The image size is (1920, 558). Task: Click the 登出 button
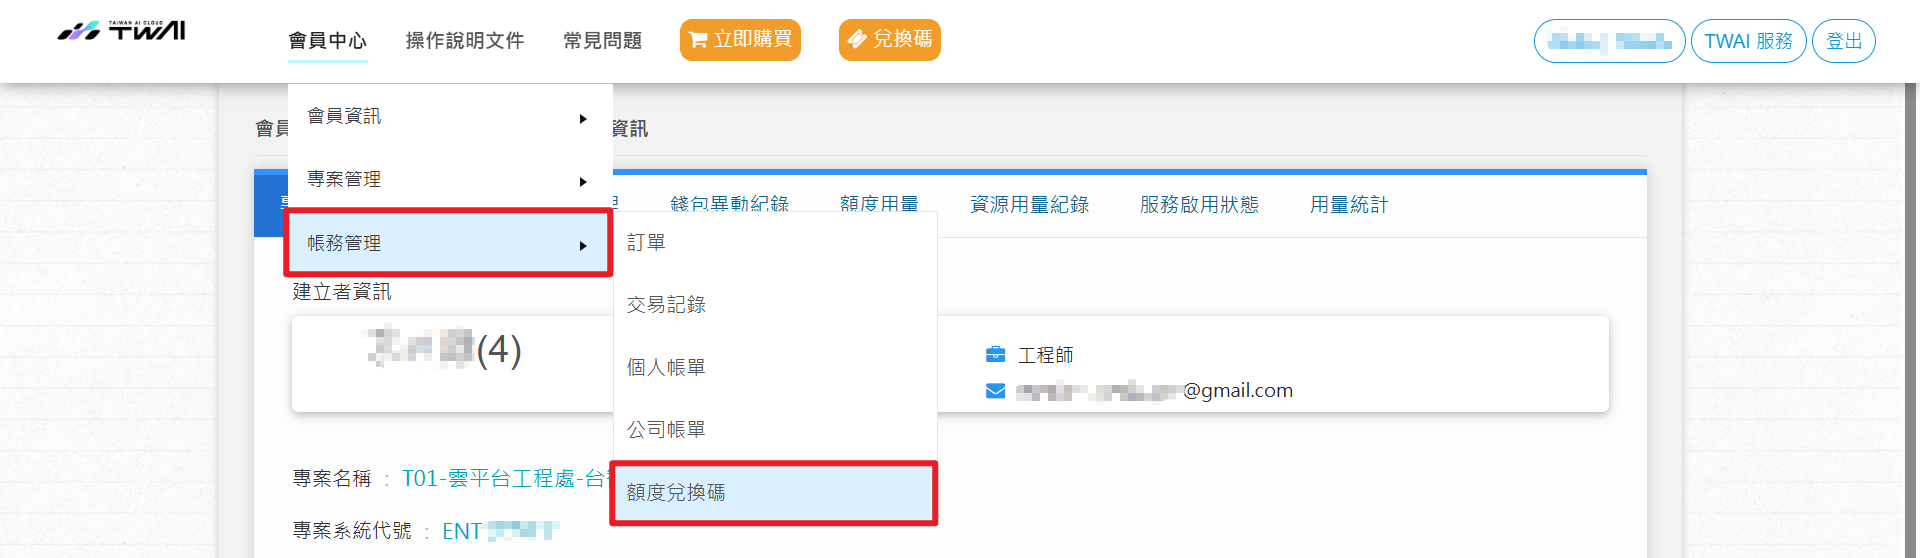[1843, 41]
